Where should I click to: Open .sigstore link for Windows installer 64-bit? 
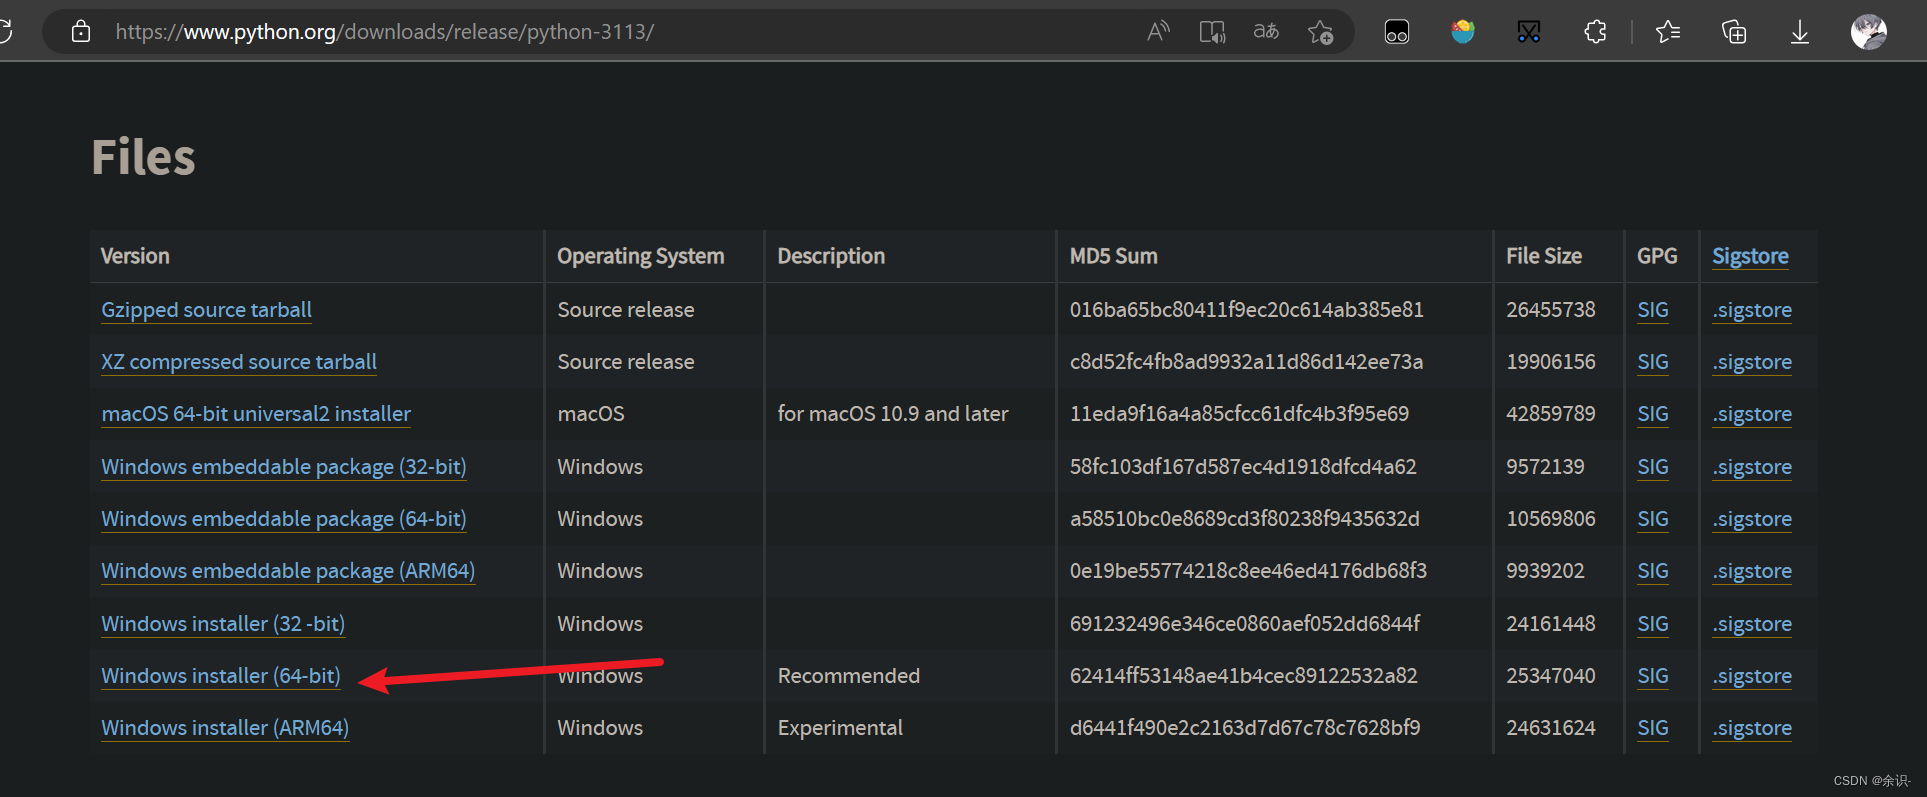pos(1752,676)
